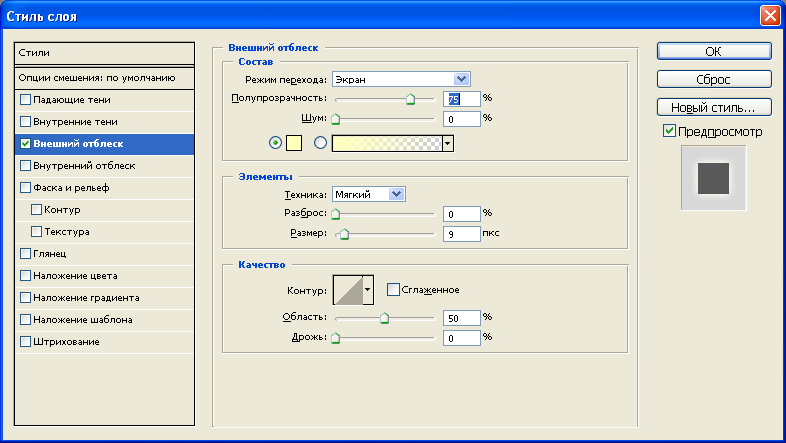Open the Падающие тени settings row
Screen dimensions: 786x443
(x=104, y=100)
